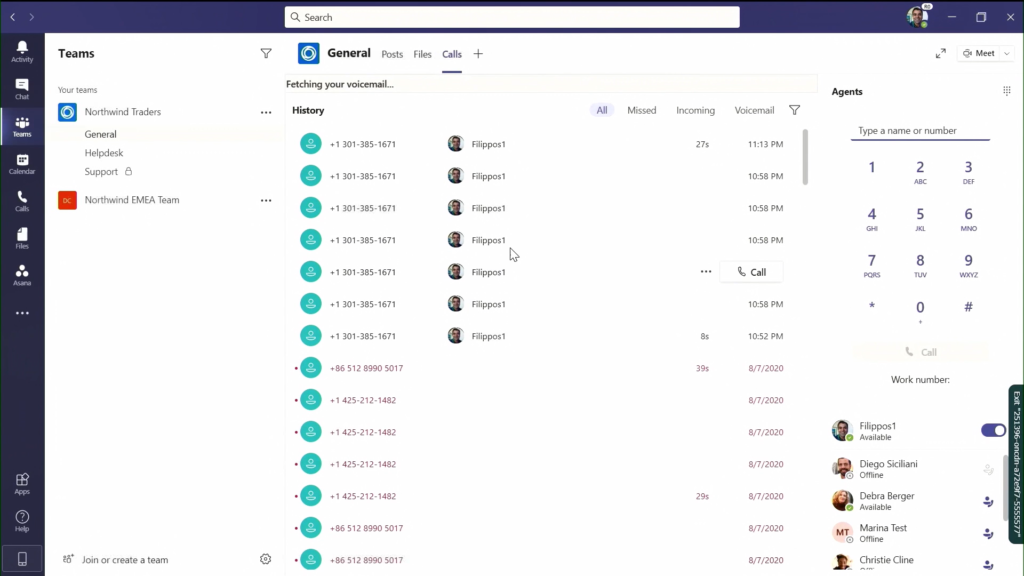Show Voicemail filter
This screenshot has height=576, width=1024.
pyautogui.click(x=754, y=110)
